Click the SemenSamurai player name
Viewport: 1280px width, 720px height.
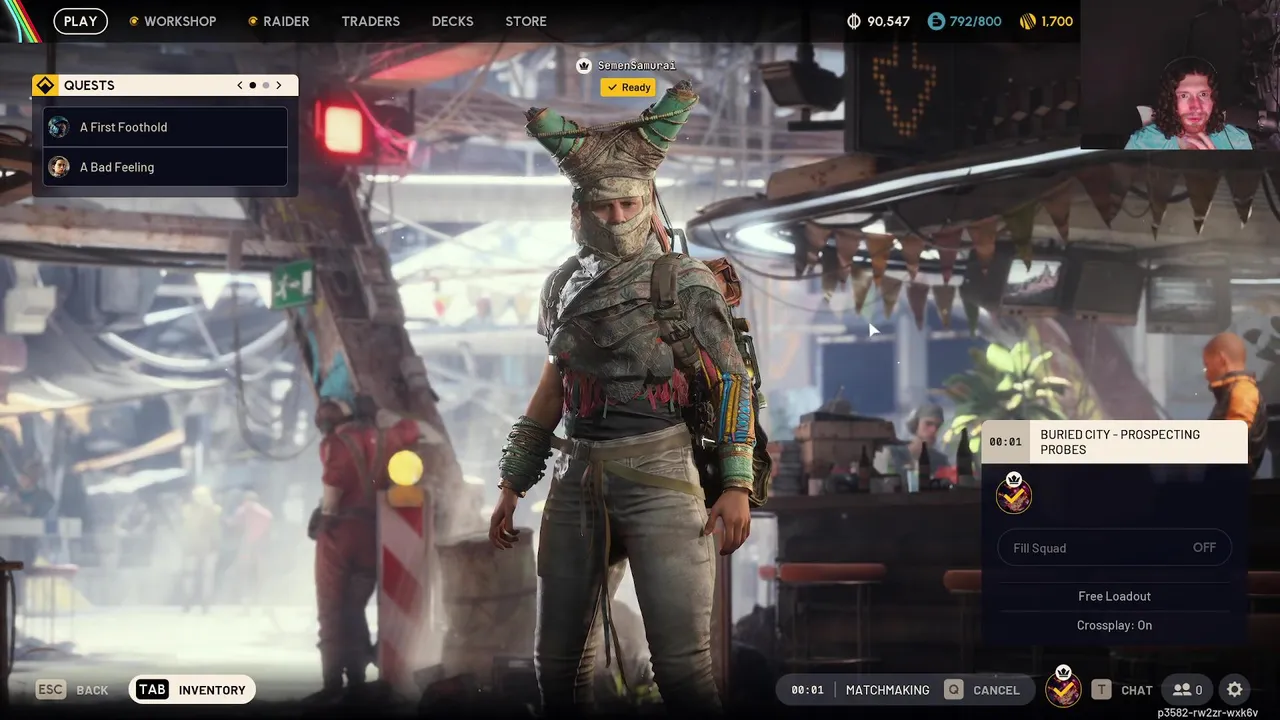pyautogui.click(x=637, y=66)
